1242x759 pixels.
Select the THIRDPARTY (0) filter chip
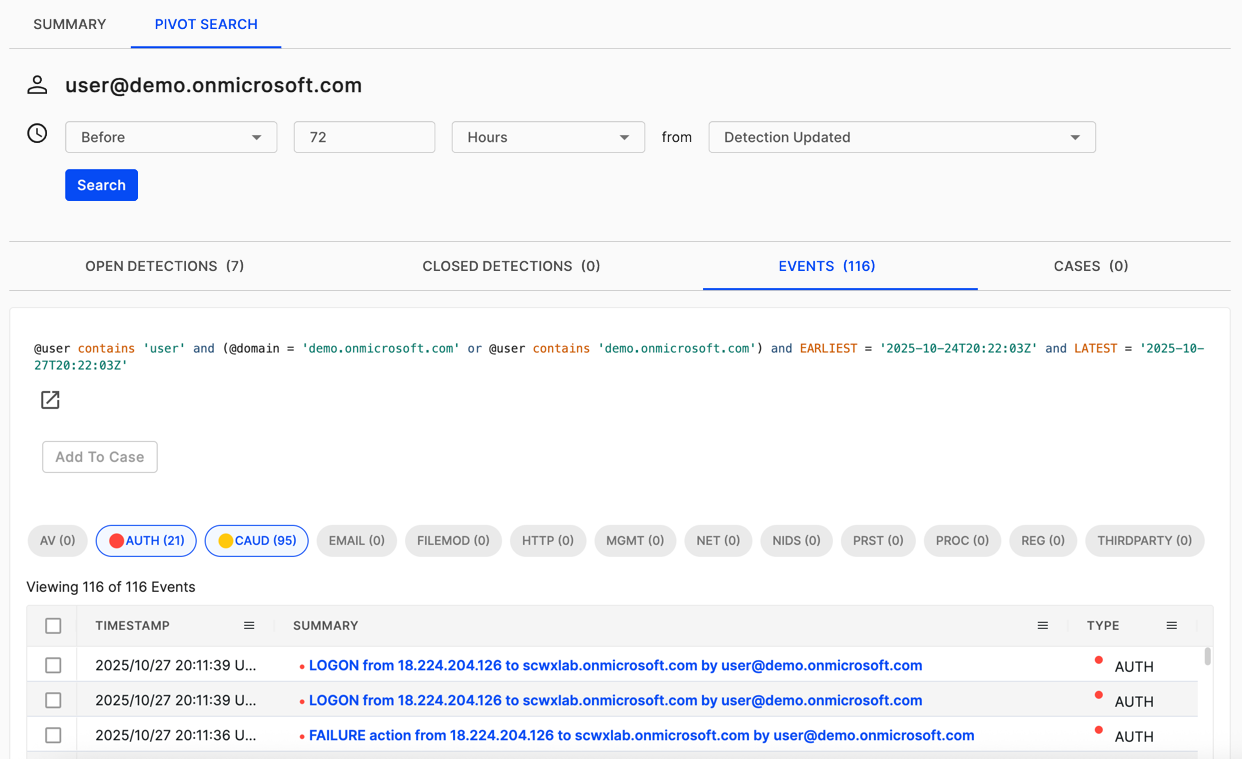click(x=1145, y=541)
